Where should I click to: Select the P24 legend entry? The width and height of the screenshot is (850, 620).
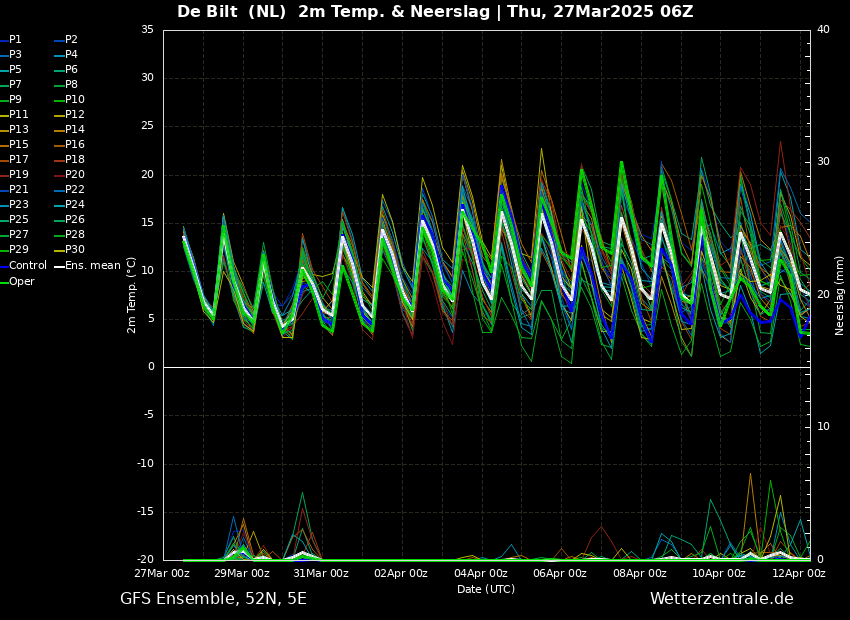pos(74,205)
